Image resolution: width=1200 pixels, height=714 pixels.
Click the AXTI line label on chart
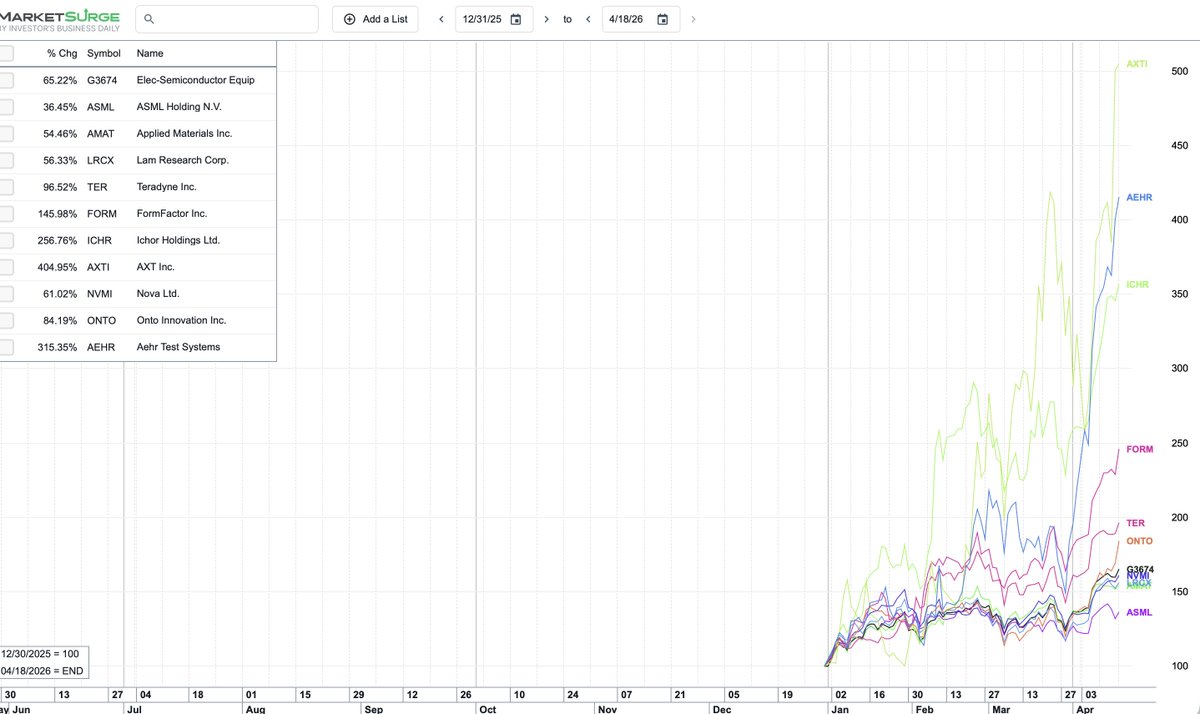pos(1137,64)
